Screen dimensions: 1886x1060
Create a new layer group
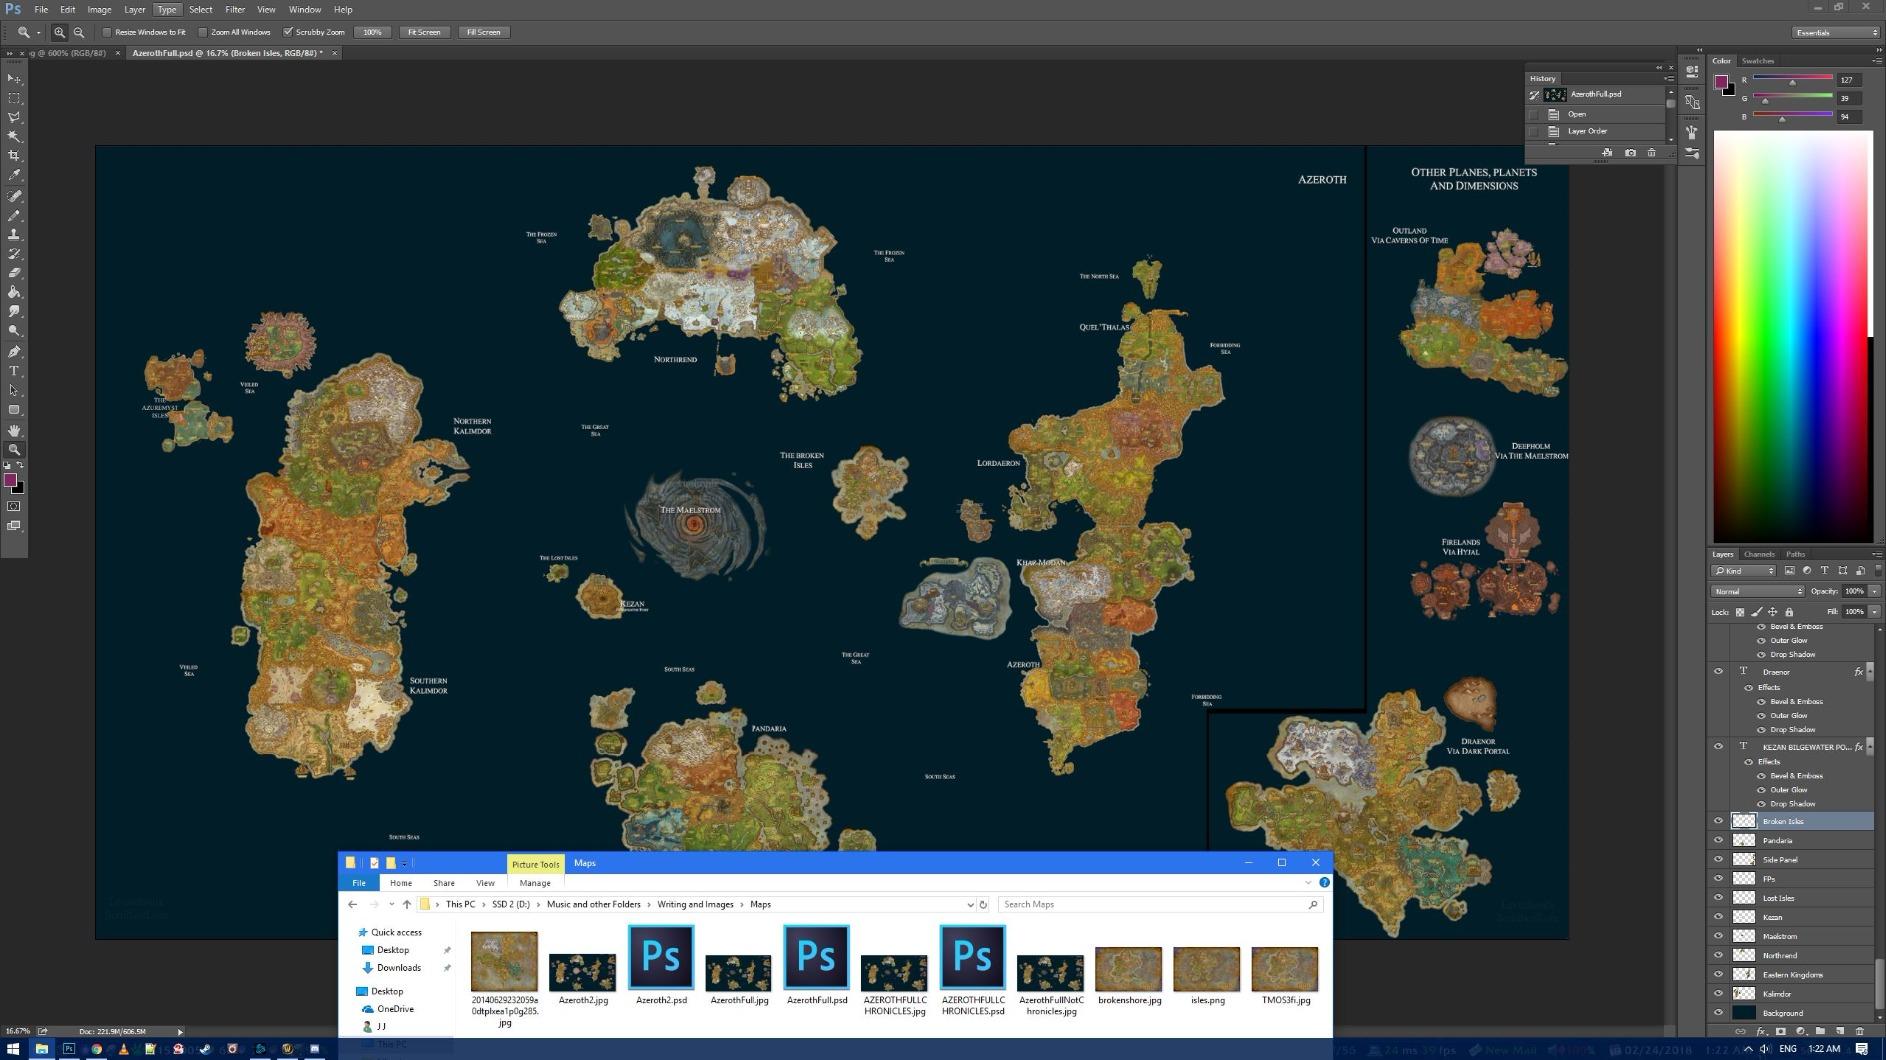click(1820, 1031)
